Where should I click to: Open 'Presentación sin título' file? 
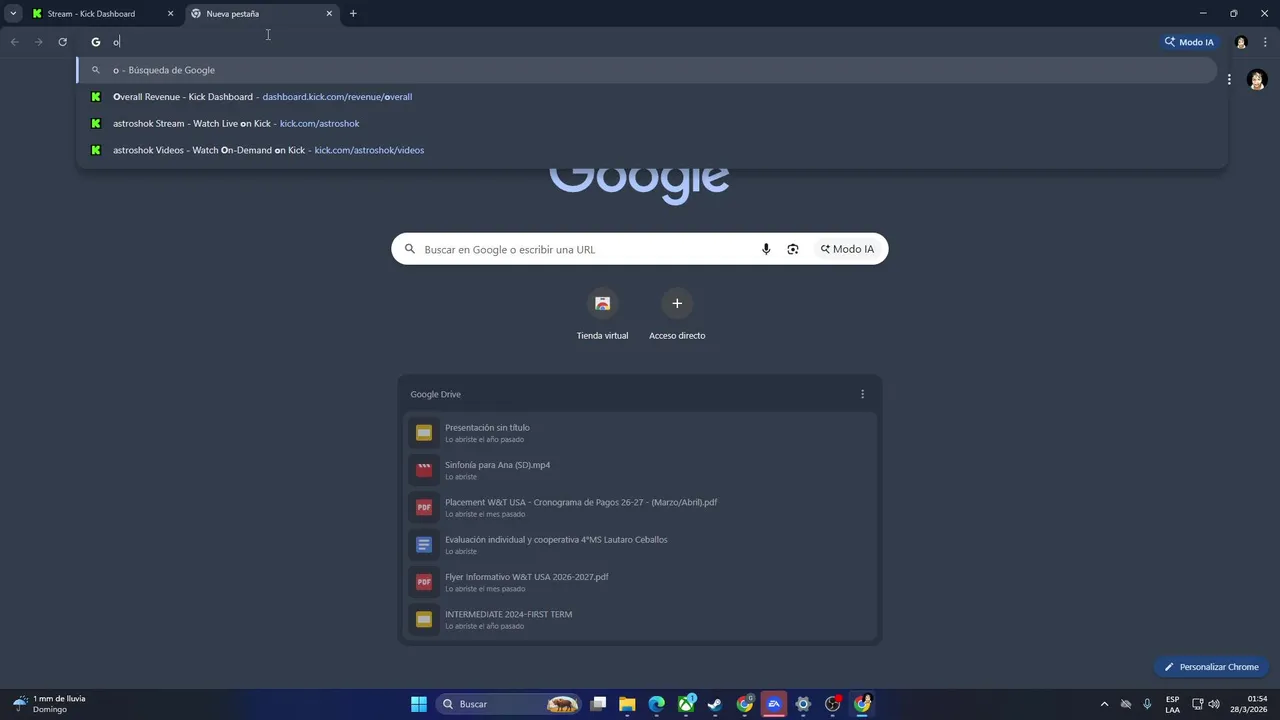(640, 433)
